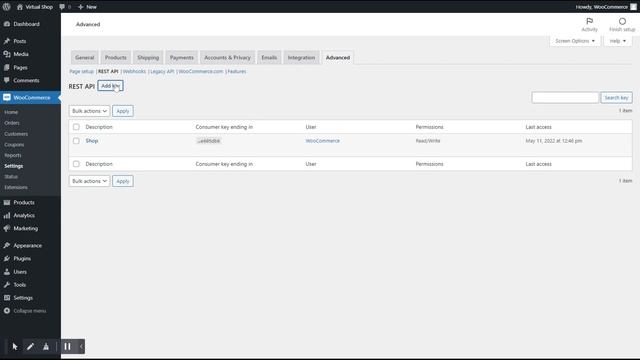The height and width of the screenshot is (360, 640).
Task: Open WooCommerce Orders submenu item
Action: coord(12,123)
